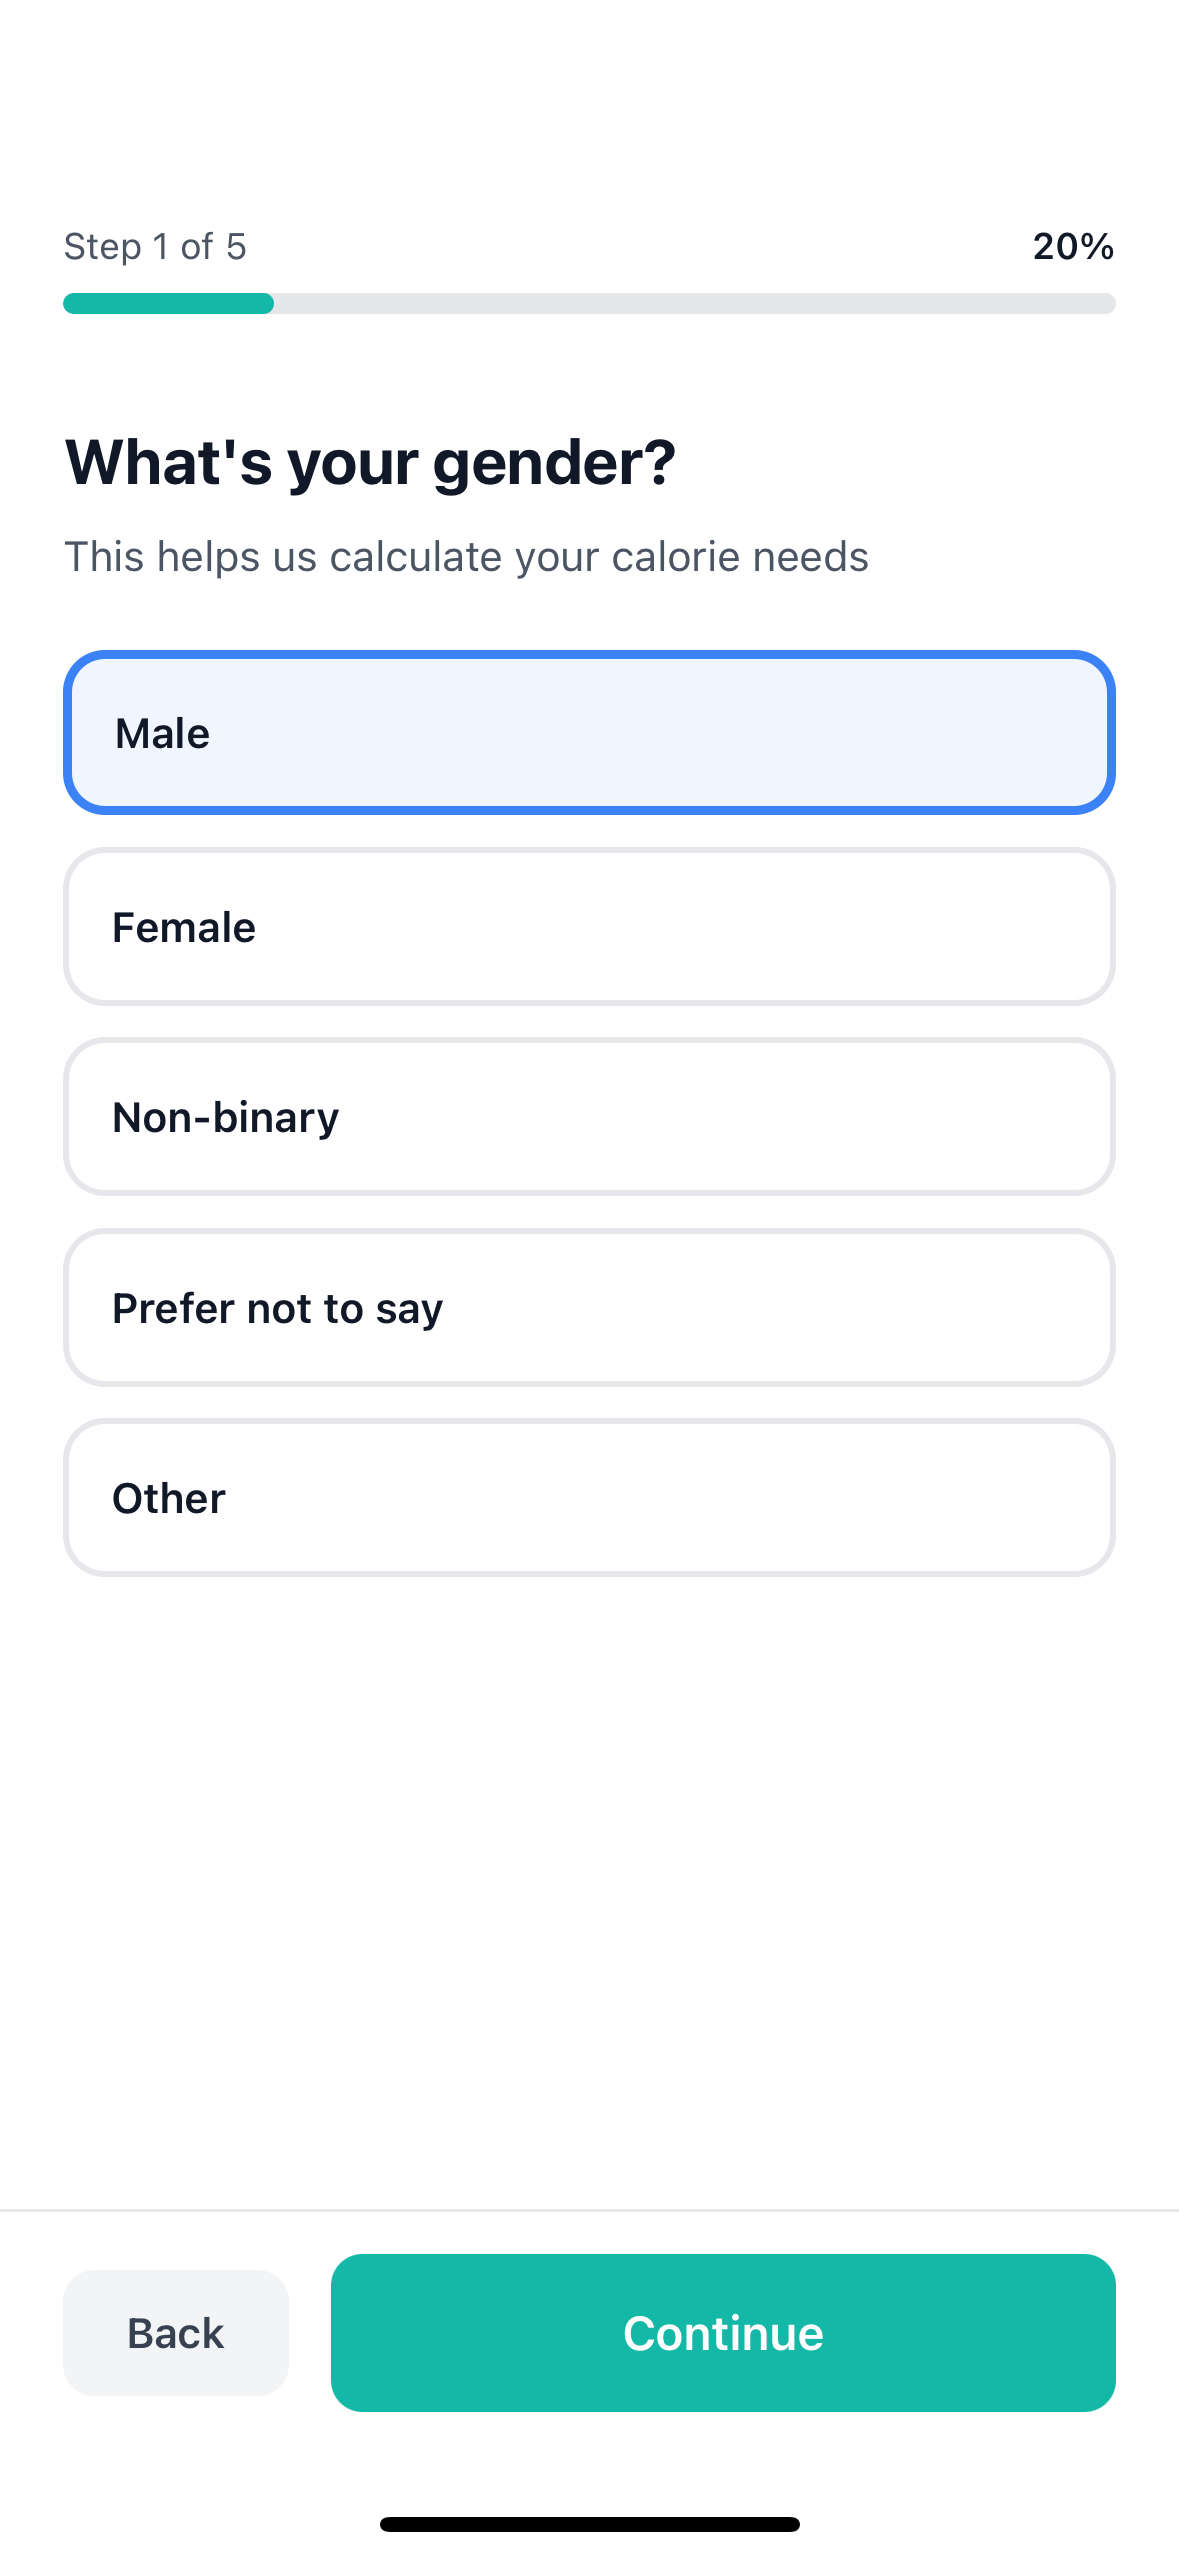
Task: Click the Female text label
Action: [184, 928]
